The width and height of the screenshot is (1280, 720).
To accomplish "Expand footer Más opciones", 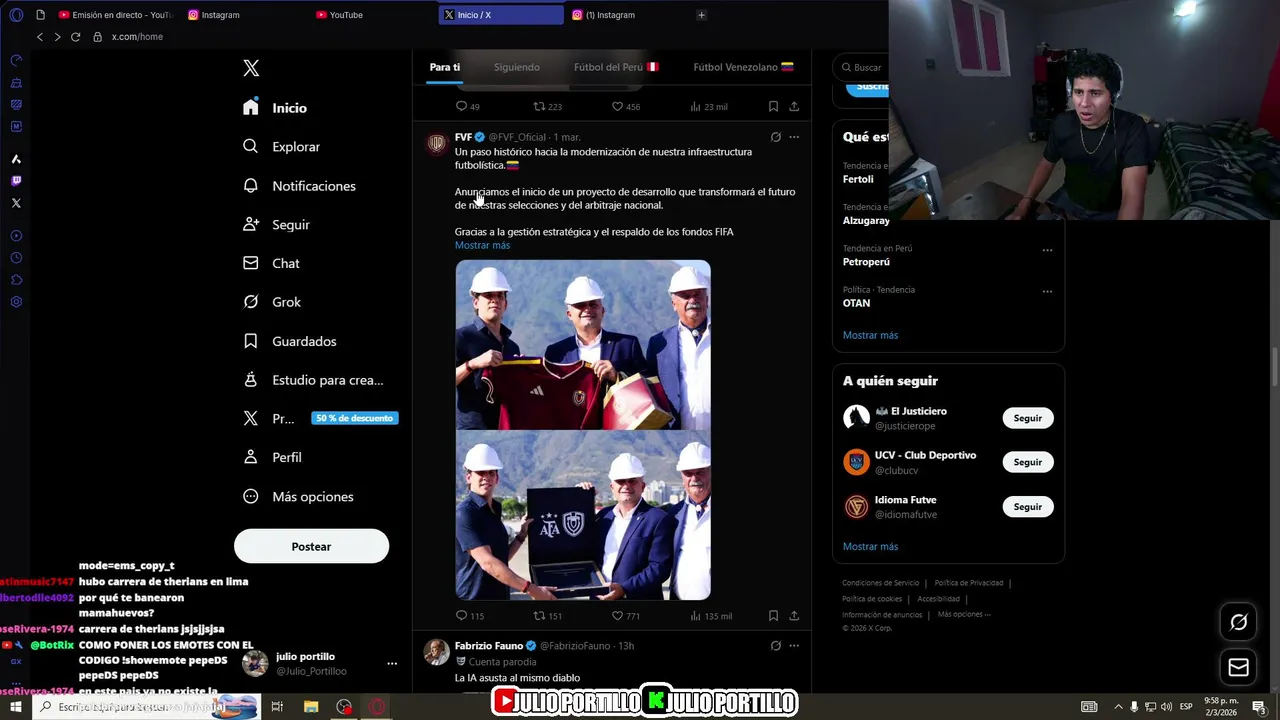I will (x=964, y=614).
